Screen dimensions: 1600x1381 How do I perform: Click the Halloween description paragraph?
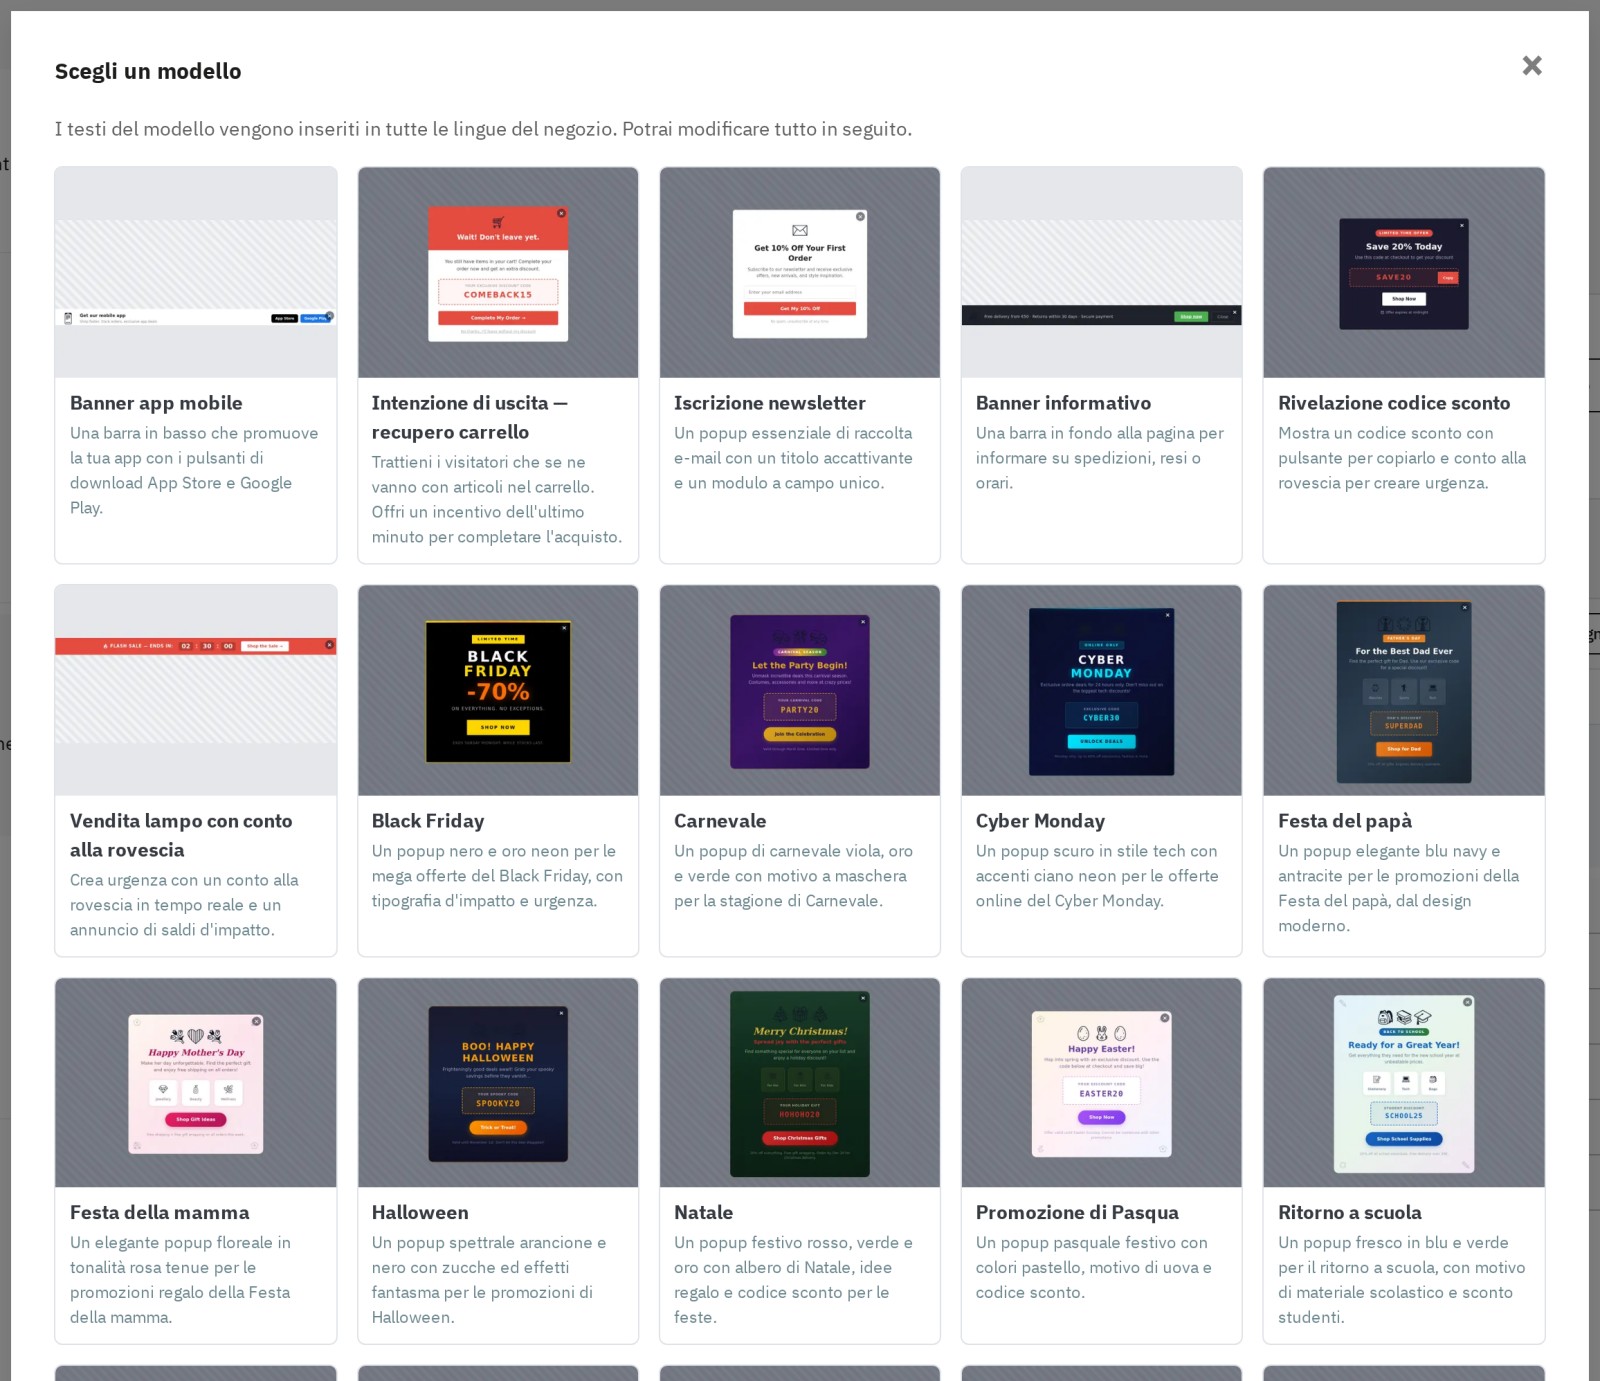[490, 1280]
